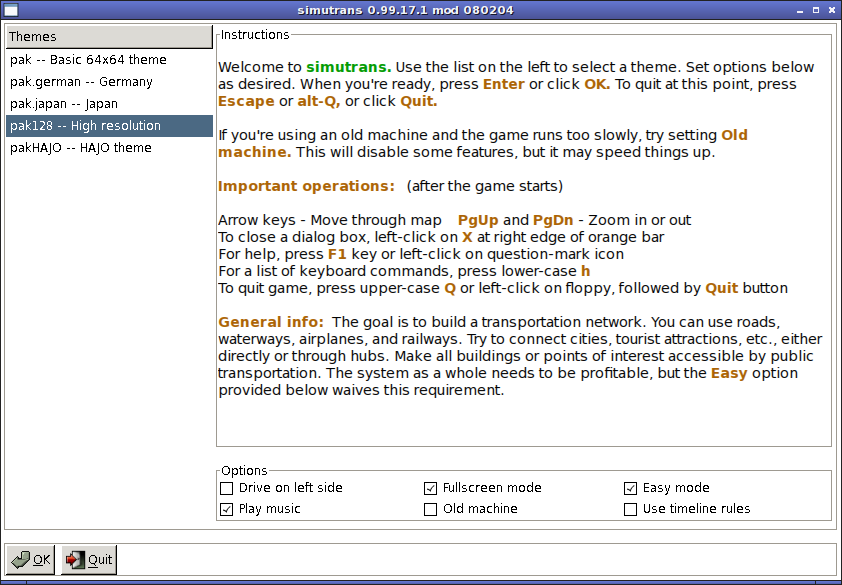Uncheck the Play music option
Viewport: 842px width, 585px height.
pos(227,509)
